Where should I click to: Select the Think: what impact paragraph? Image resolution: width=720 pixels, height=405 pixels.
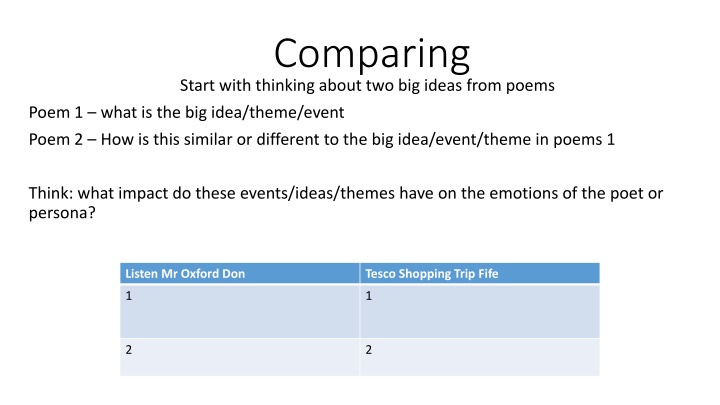346,203
